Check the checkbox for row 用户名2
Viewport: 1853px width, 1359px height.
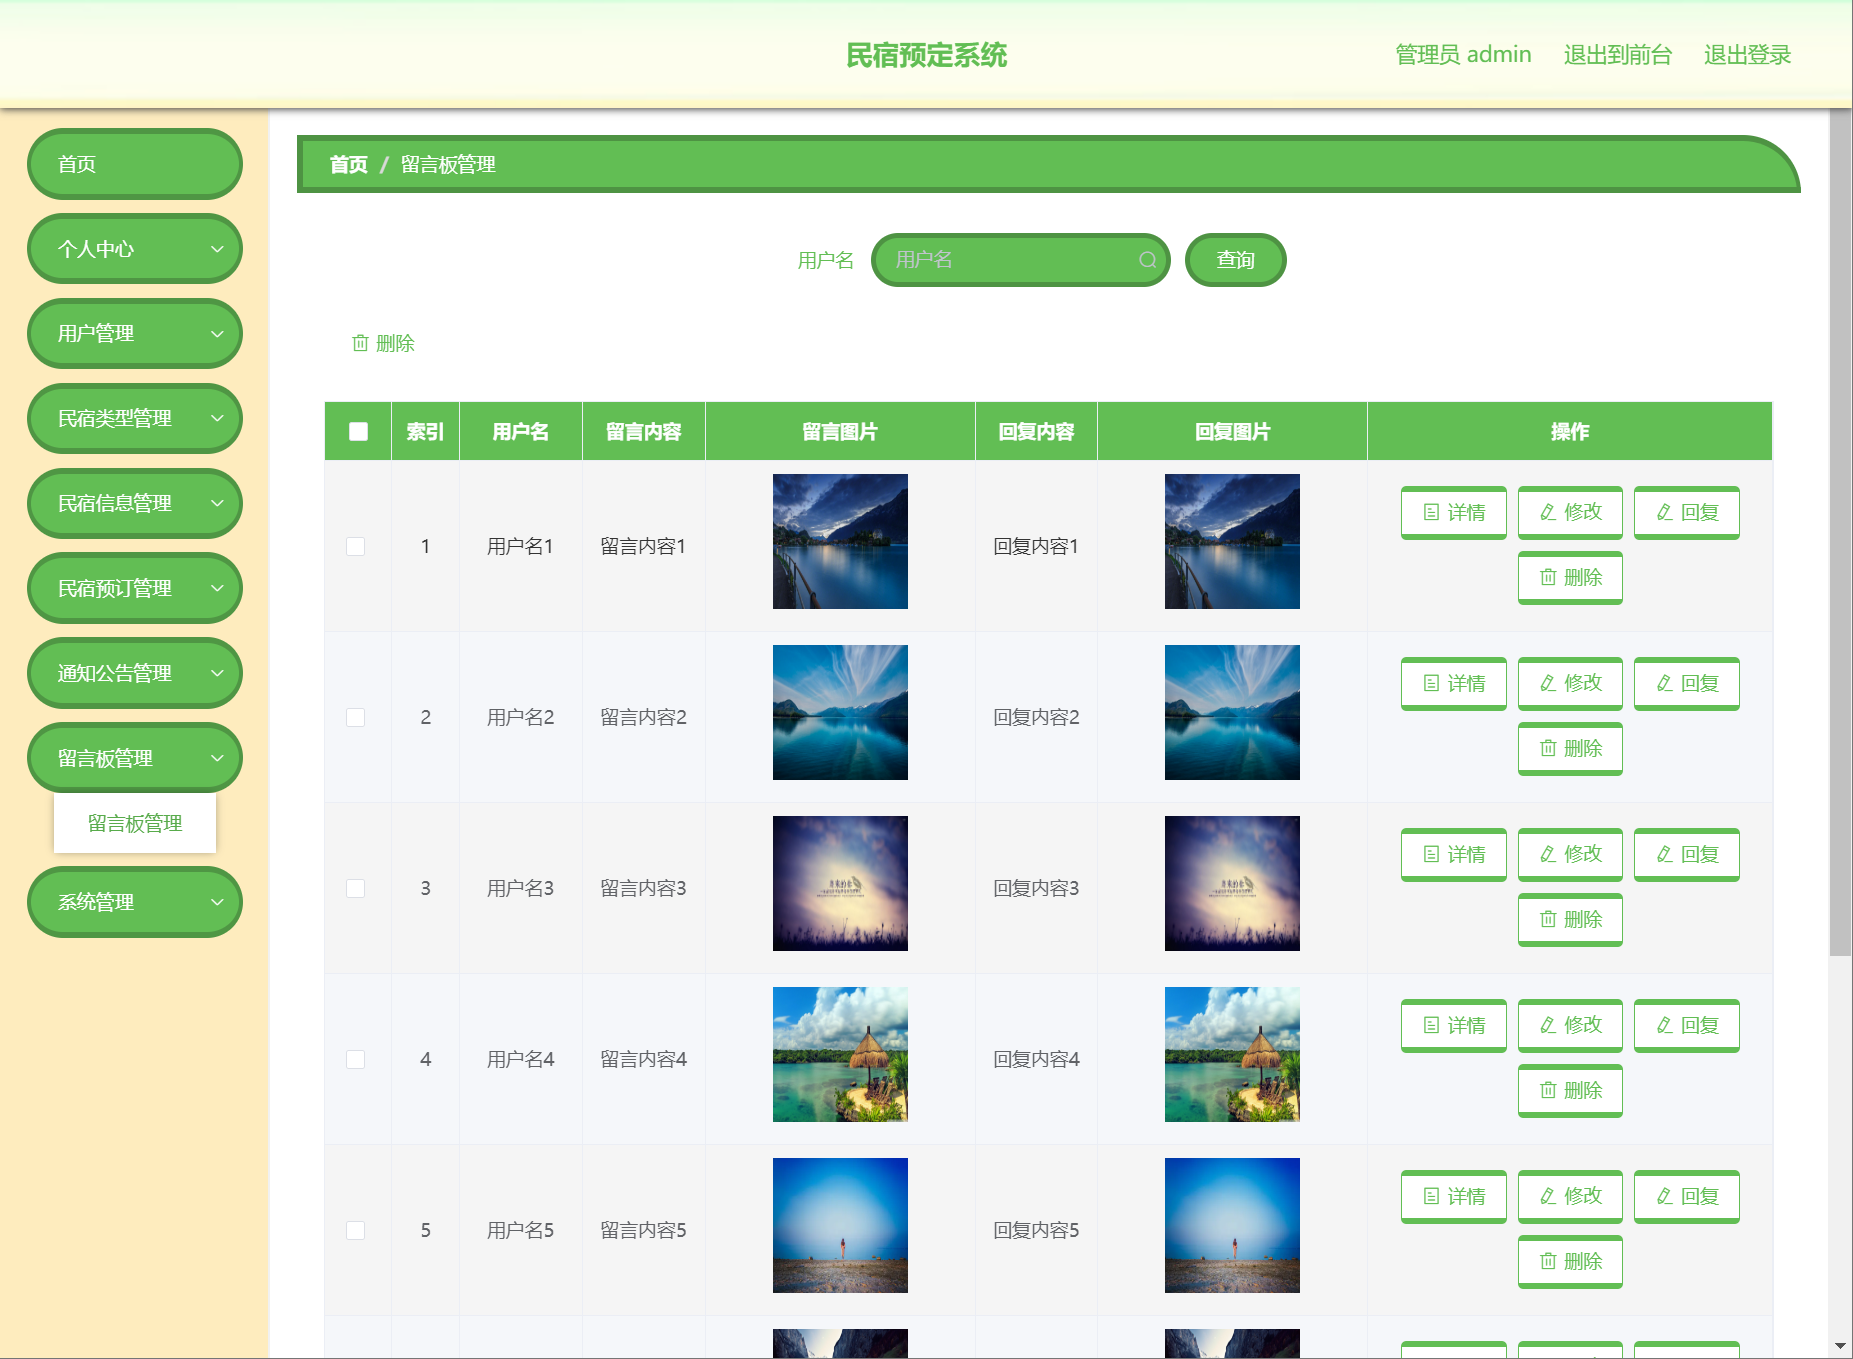pos(356,717)
